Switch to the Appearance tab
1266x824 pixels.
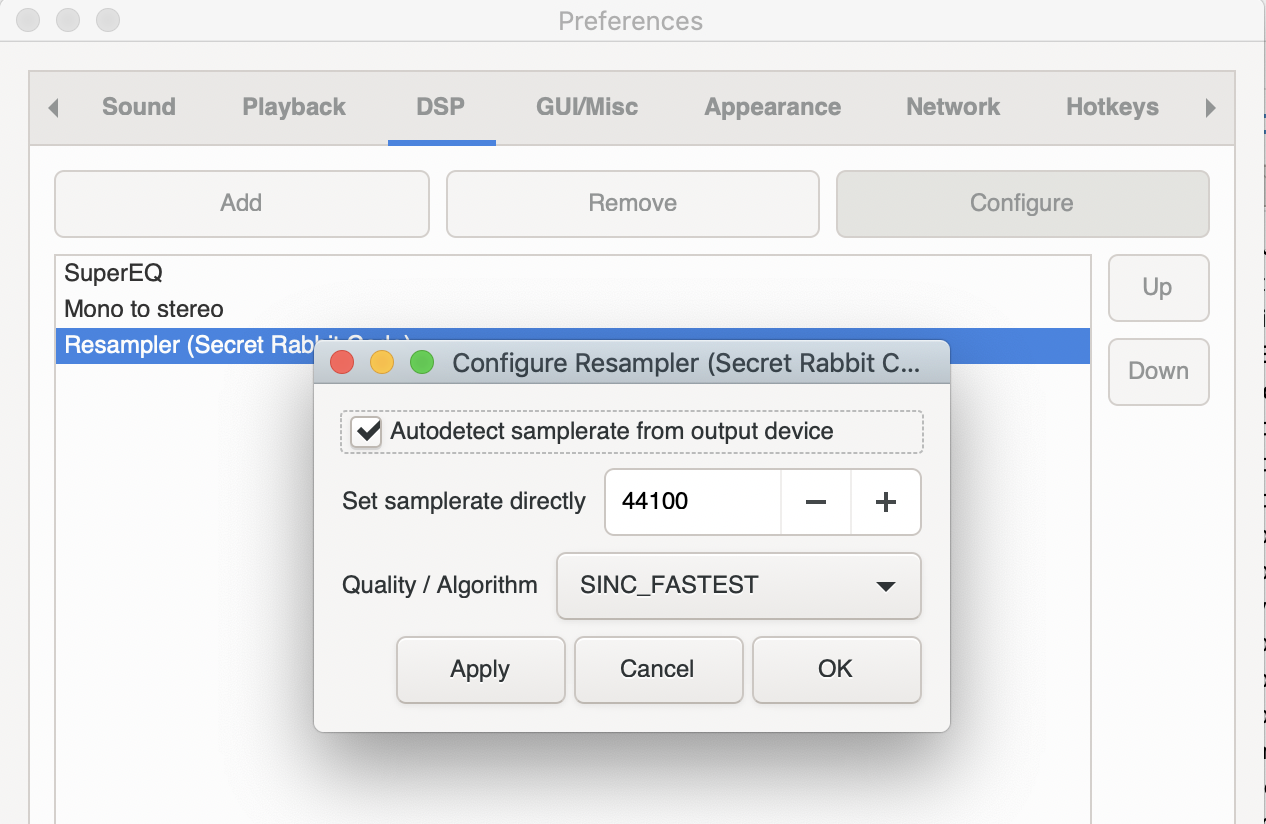[772, 107]
